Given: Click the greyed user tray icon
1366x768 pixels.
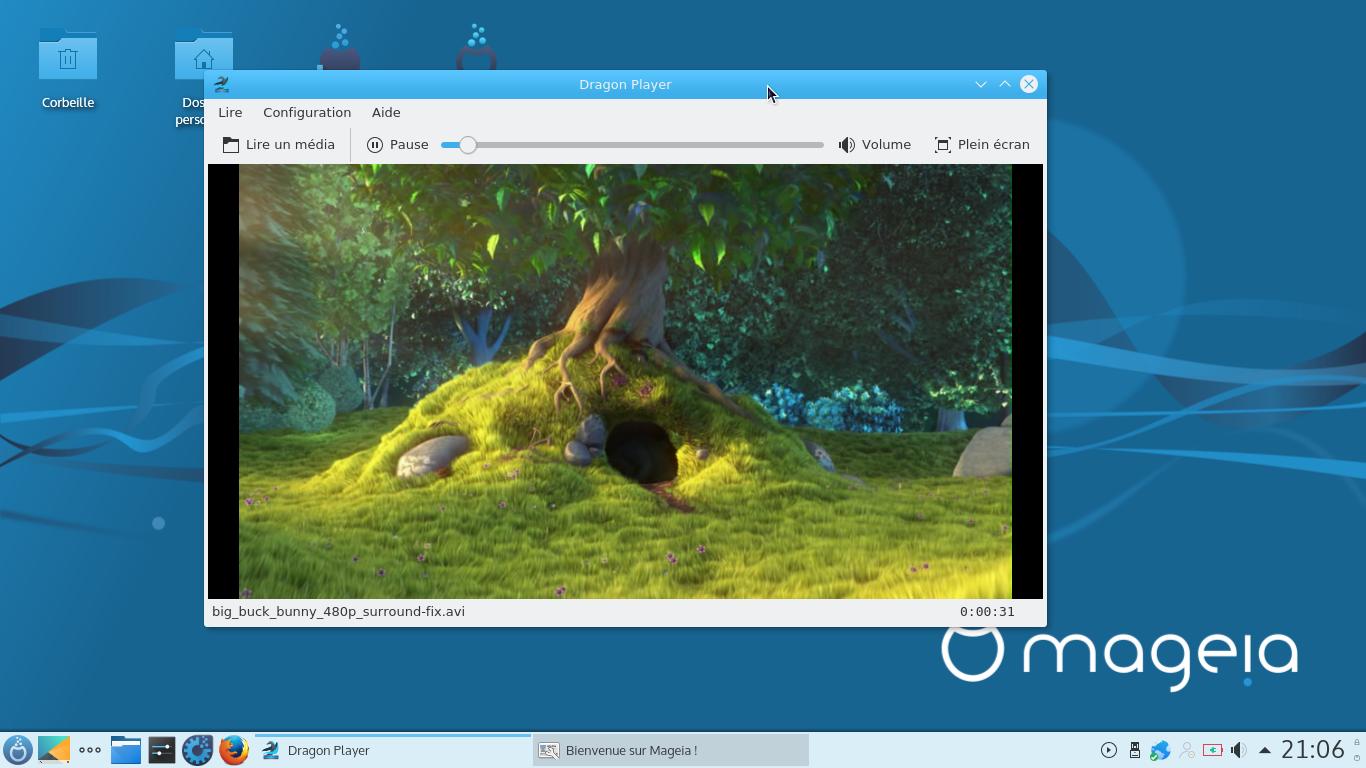Looking at the screenshot, I should click(x=1187, y=750).
